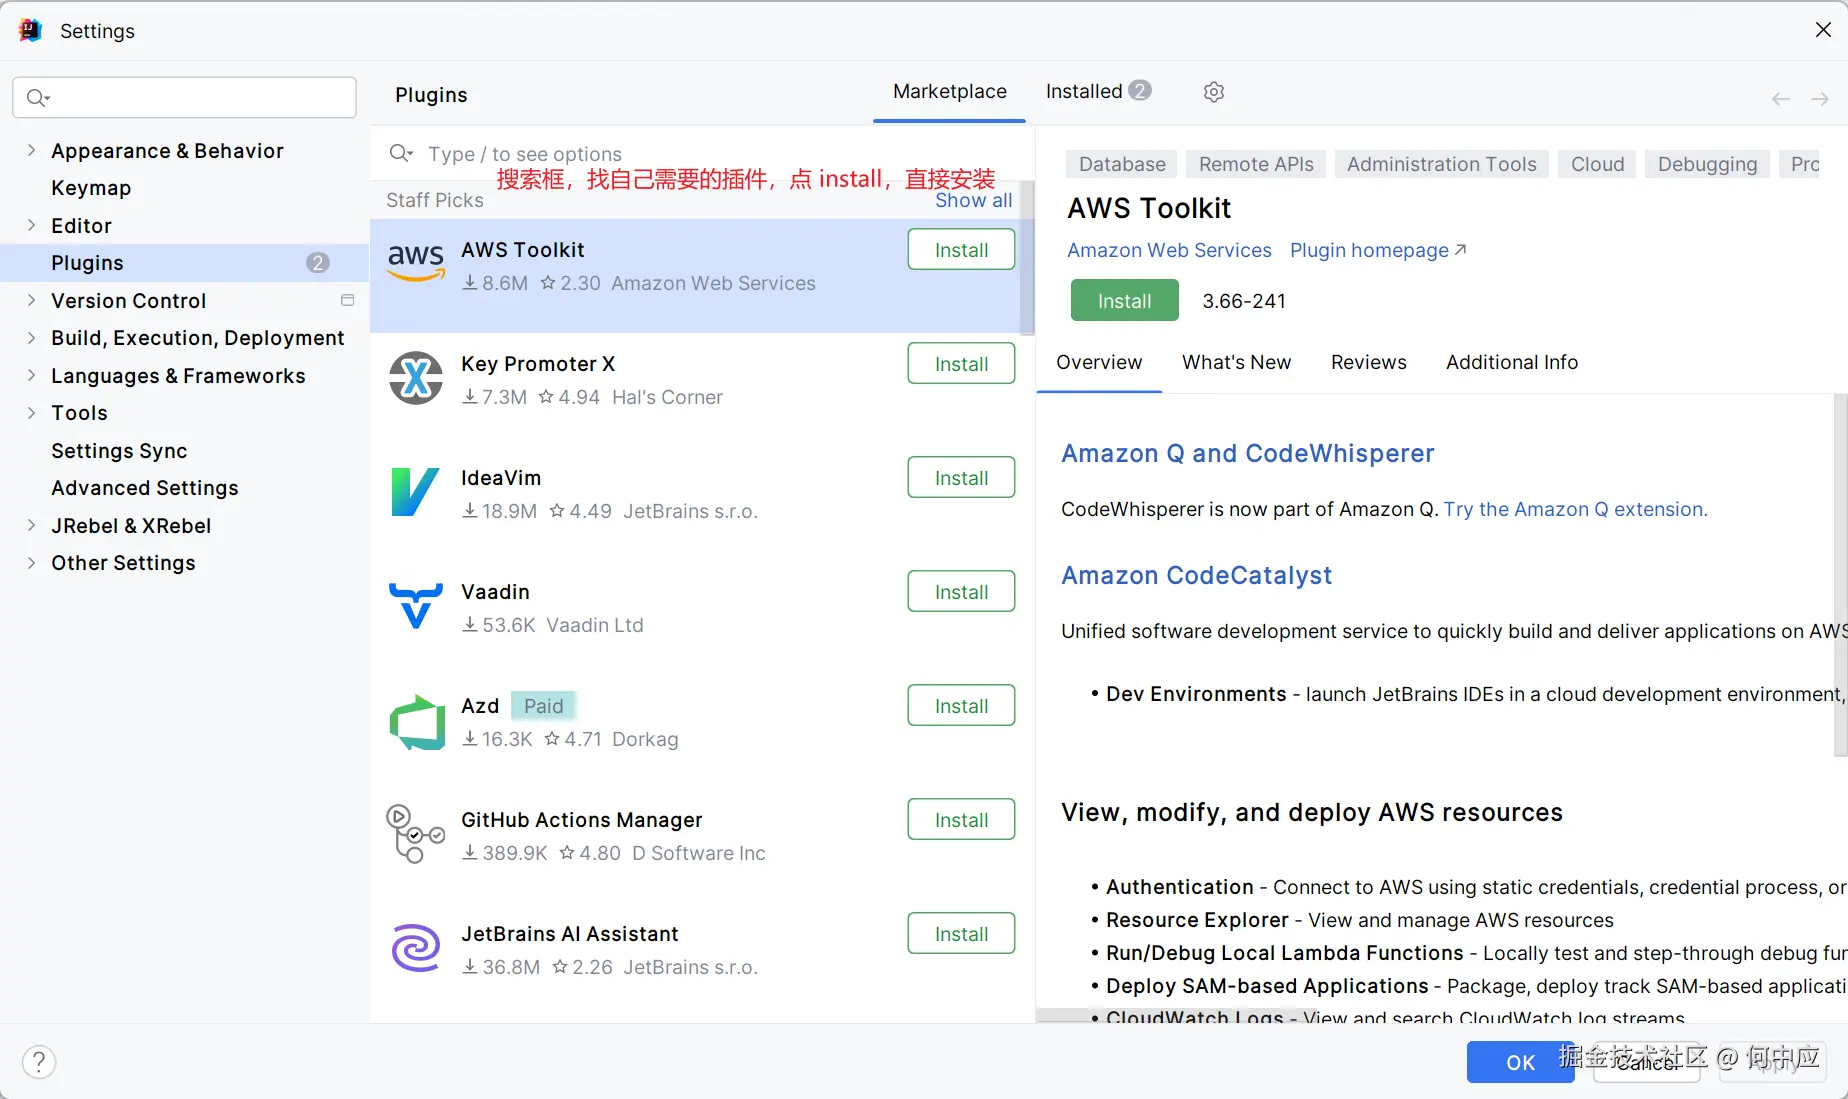The width and height of the screenshot is (1848, 1099).
Task: Open the Plugin homepage link
Action: pyautogui.click(x=1378, y=250)
